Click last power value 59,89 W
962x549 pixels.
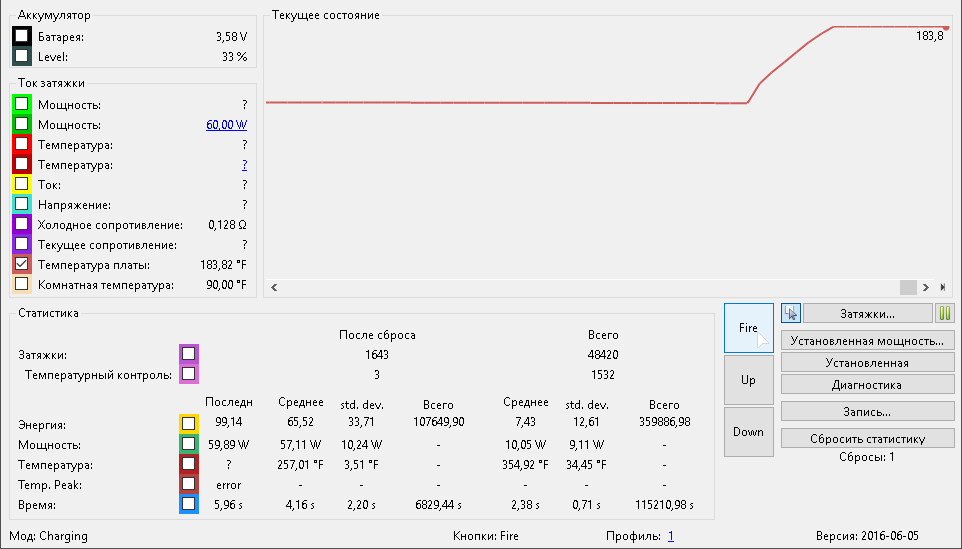pyautogui.click(x=228, y=444)
